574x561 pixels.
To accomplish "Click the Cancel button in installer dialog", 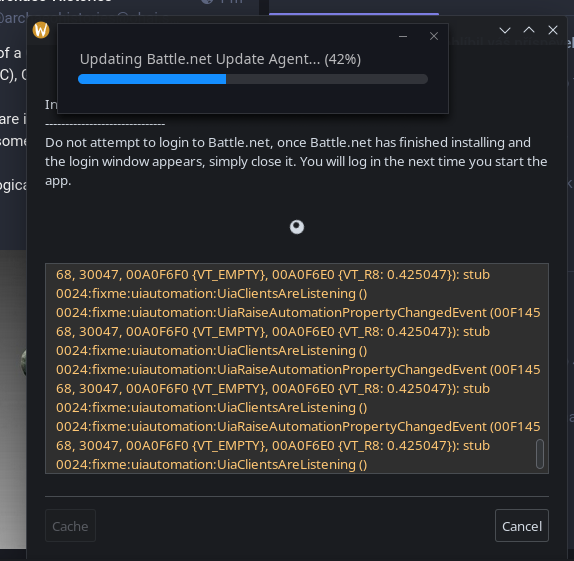I will 522,525.
